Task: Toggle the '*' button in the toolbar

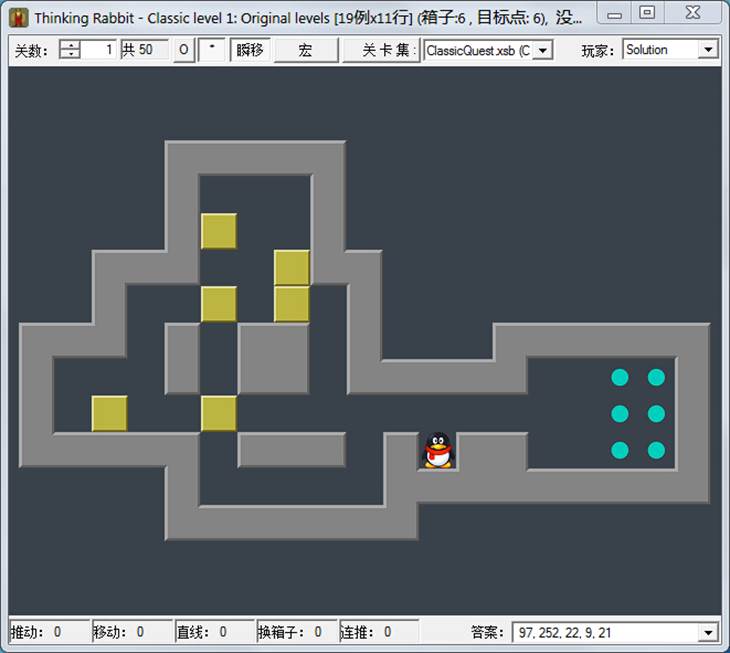Action: pos(211,50)
